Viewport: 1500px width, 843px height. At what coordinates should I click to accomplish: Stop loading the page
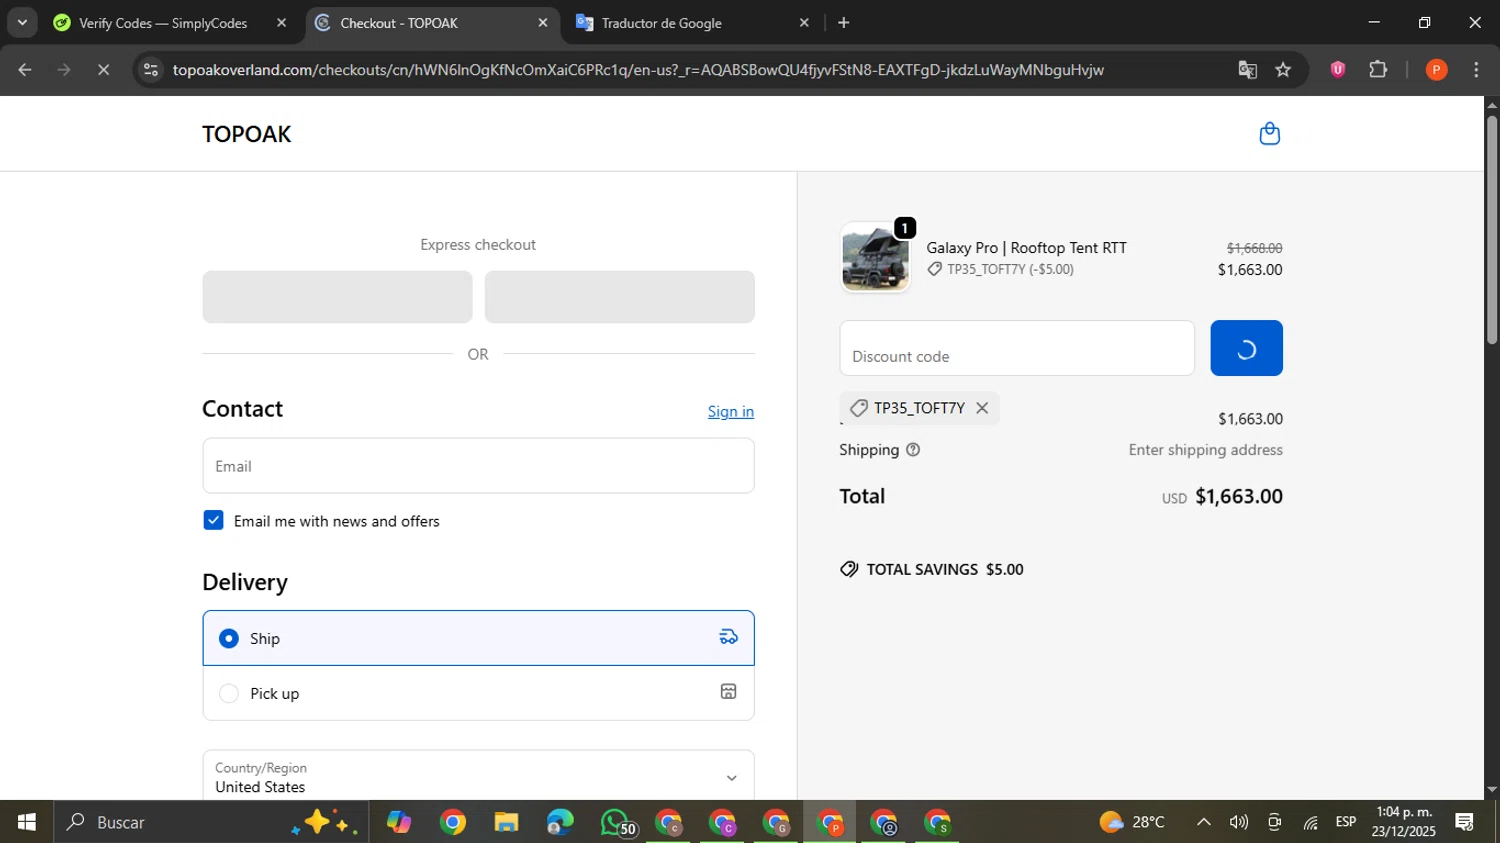point(103,70)
